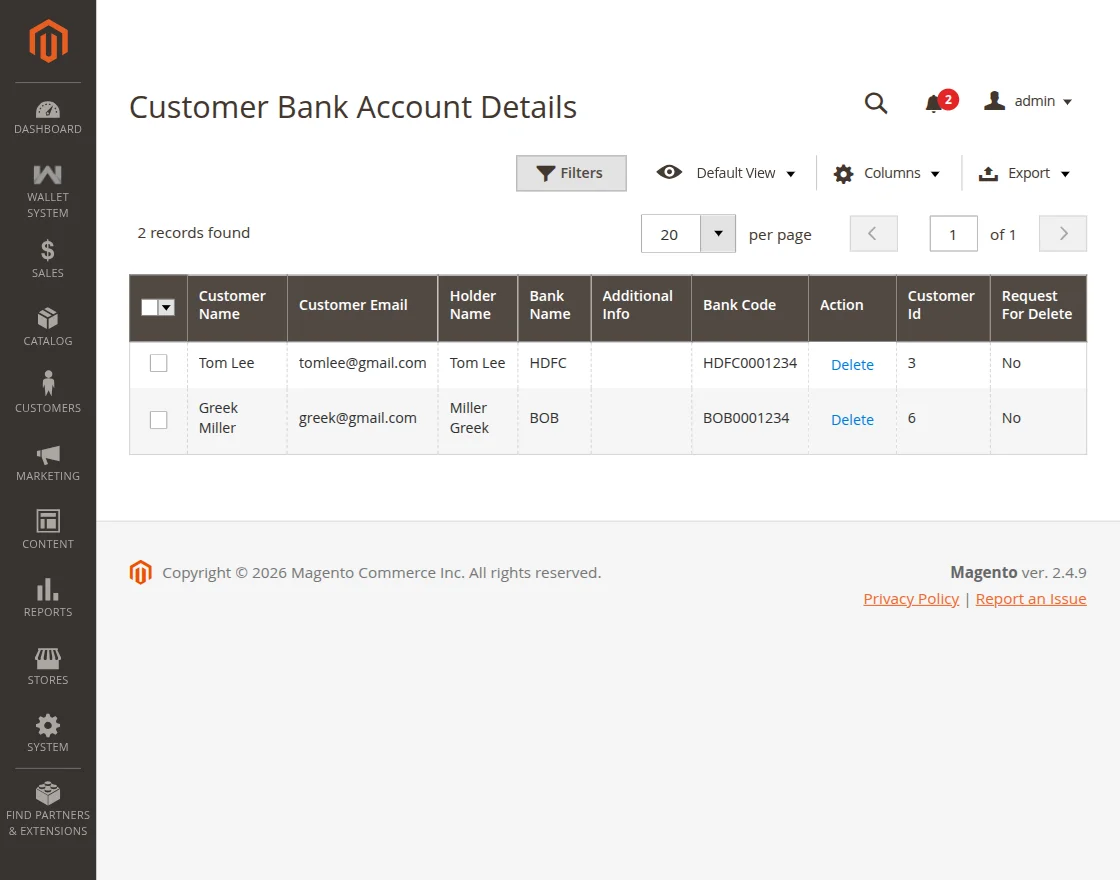The height and width of the screenshot is (880, 1120).
Task: Select the checkbox for Tom Lee row
Action: click(x=159, y=363)
